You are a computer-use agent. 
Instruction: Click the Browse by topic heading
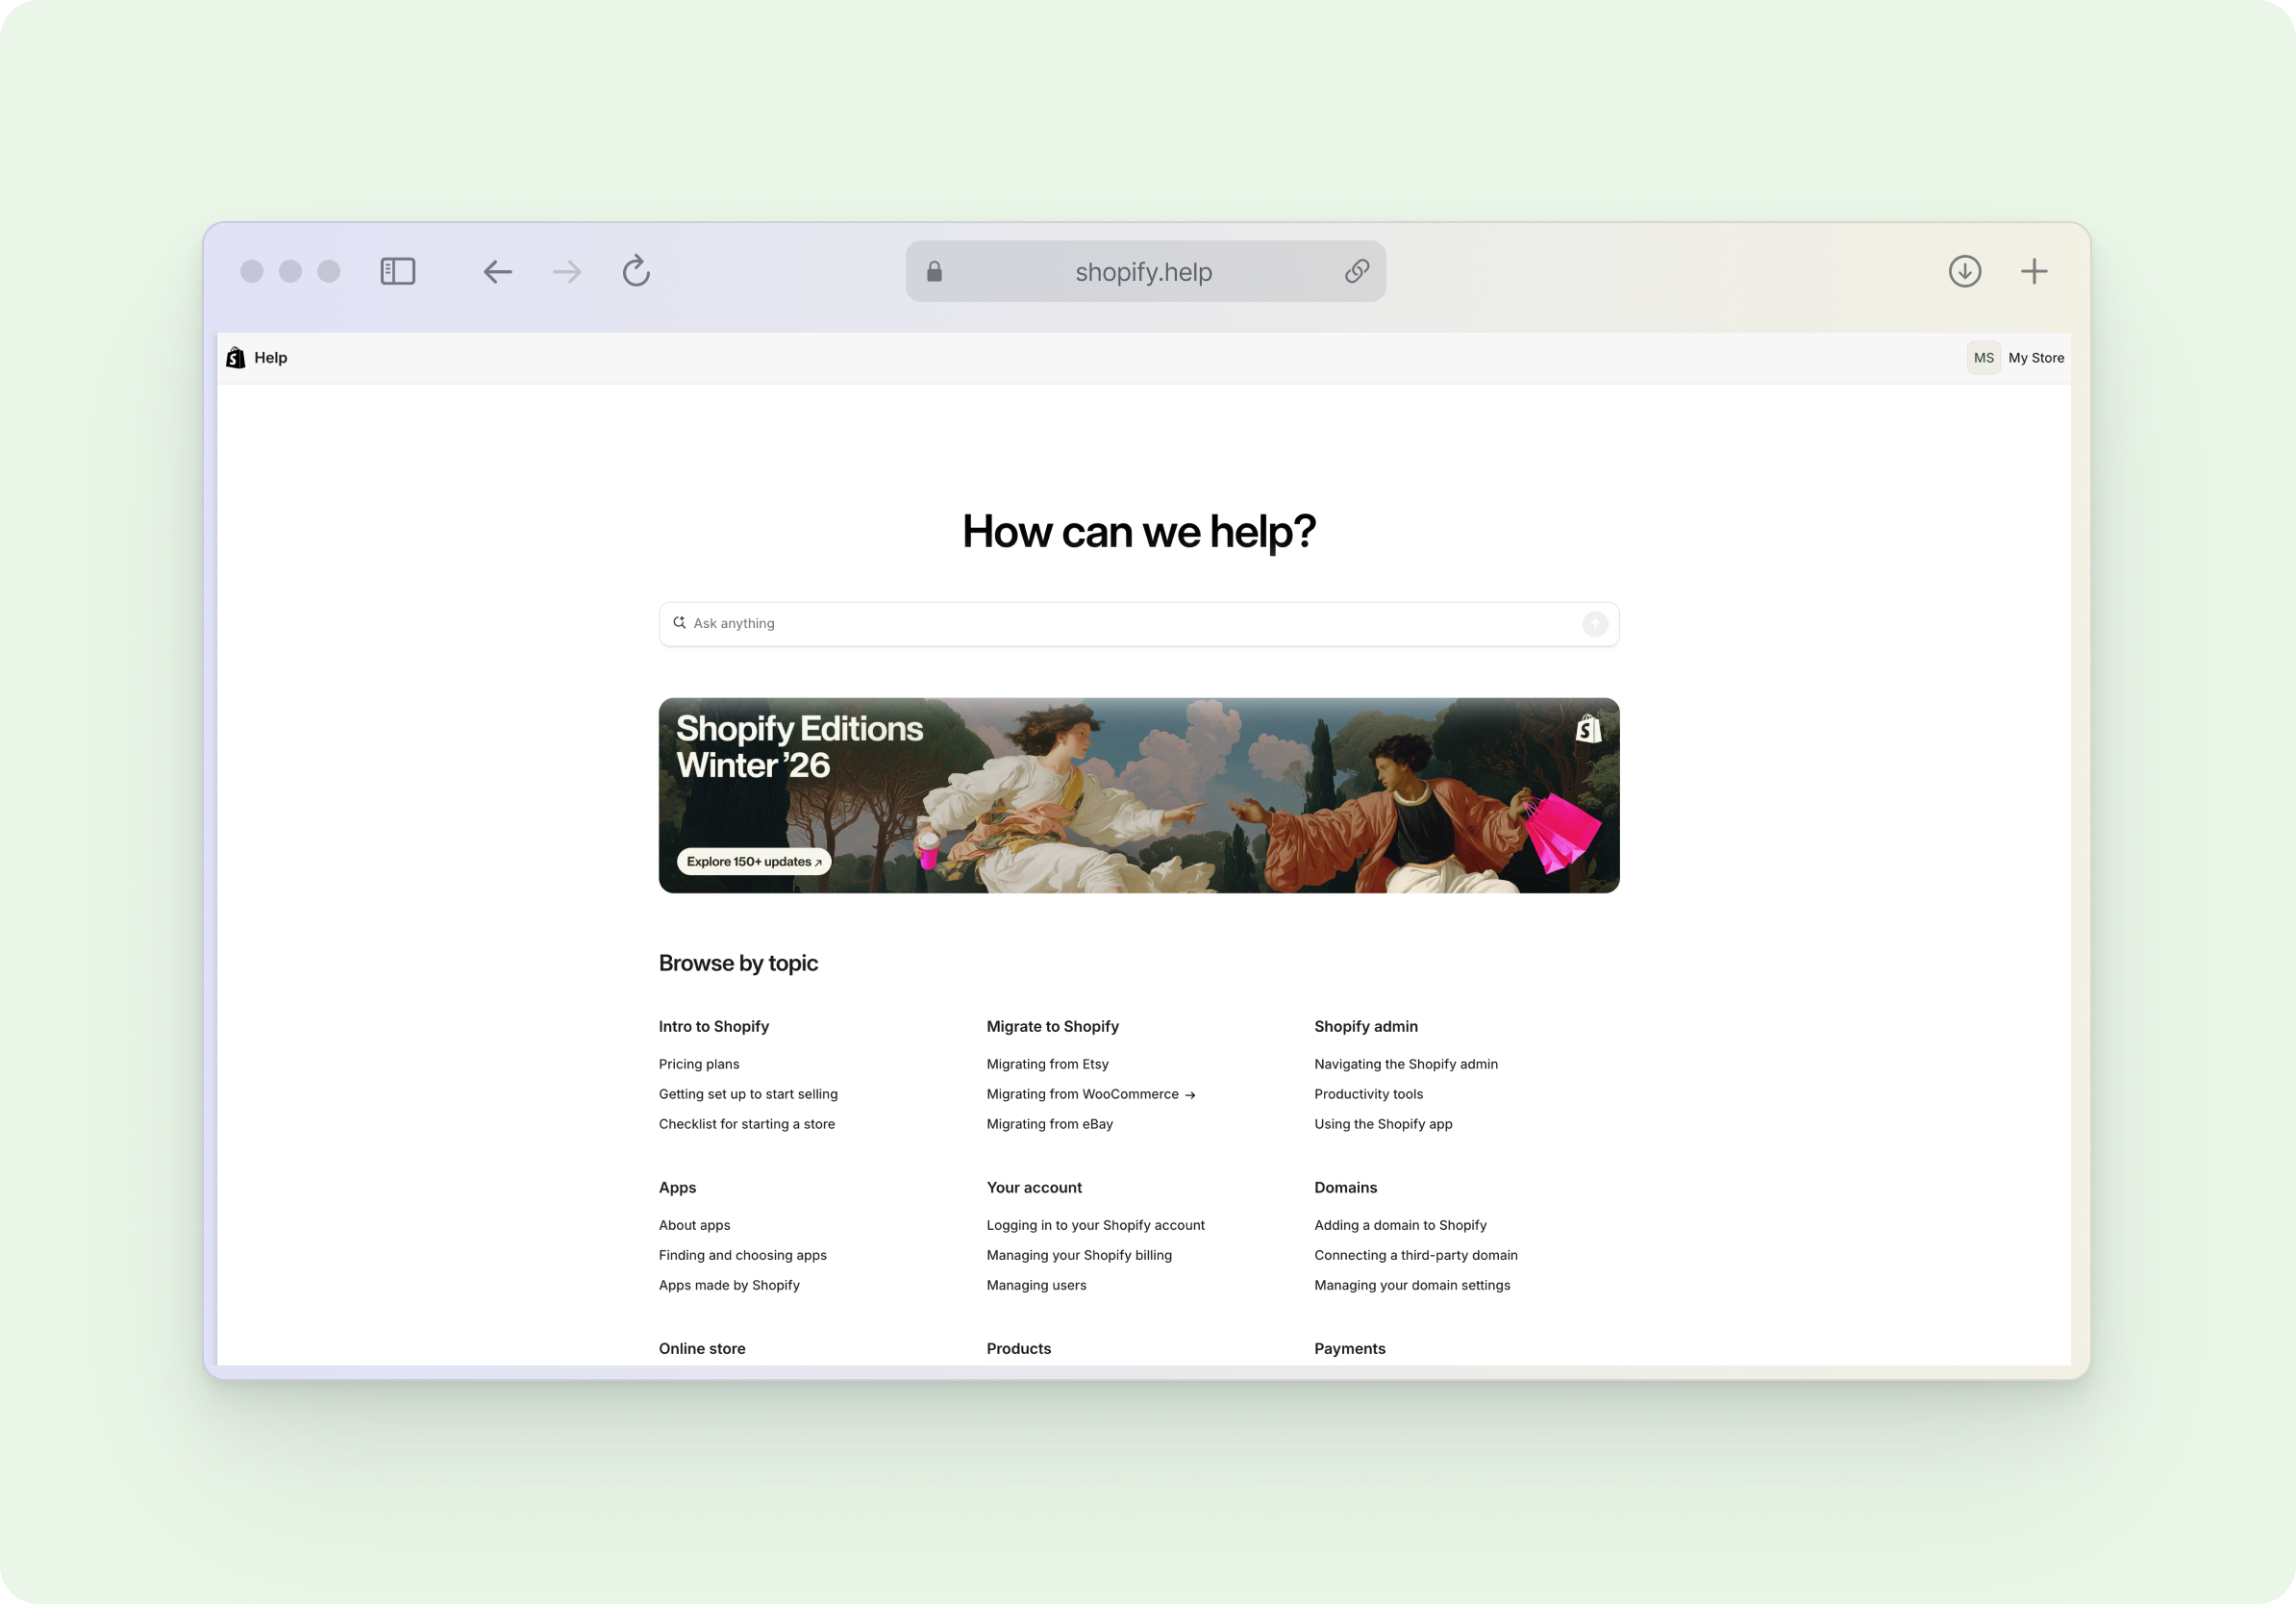coord(738,963)
